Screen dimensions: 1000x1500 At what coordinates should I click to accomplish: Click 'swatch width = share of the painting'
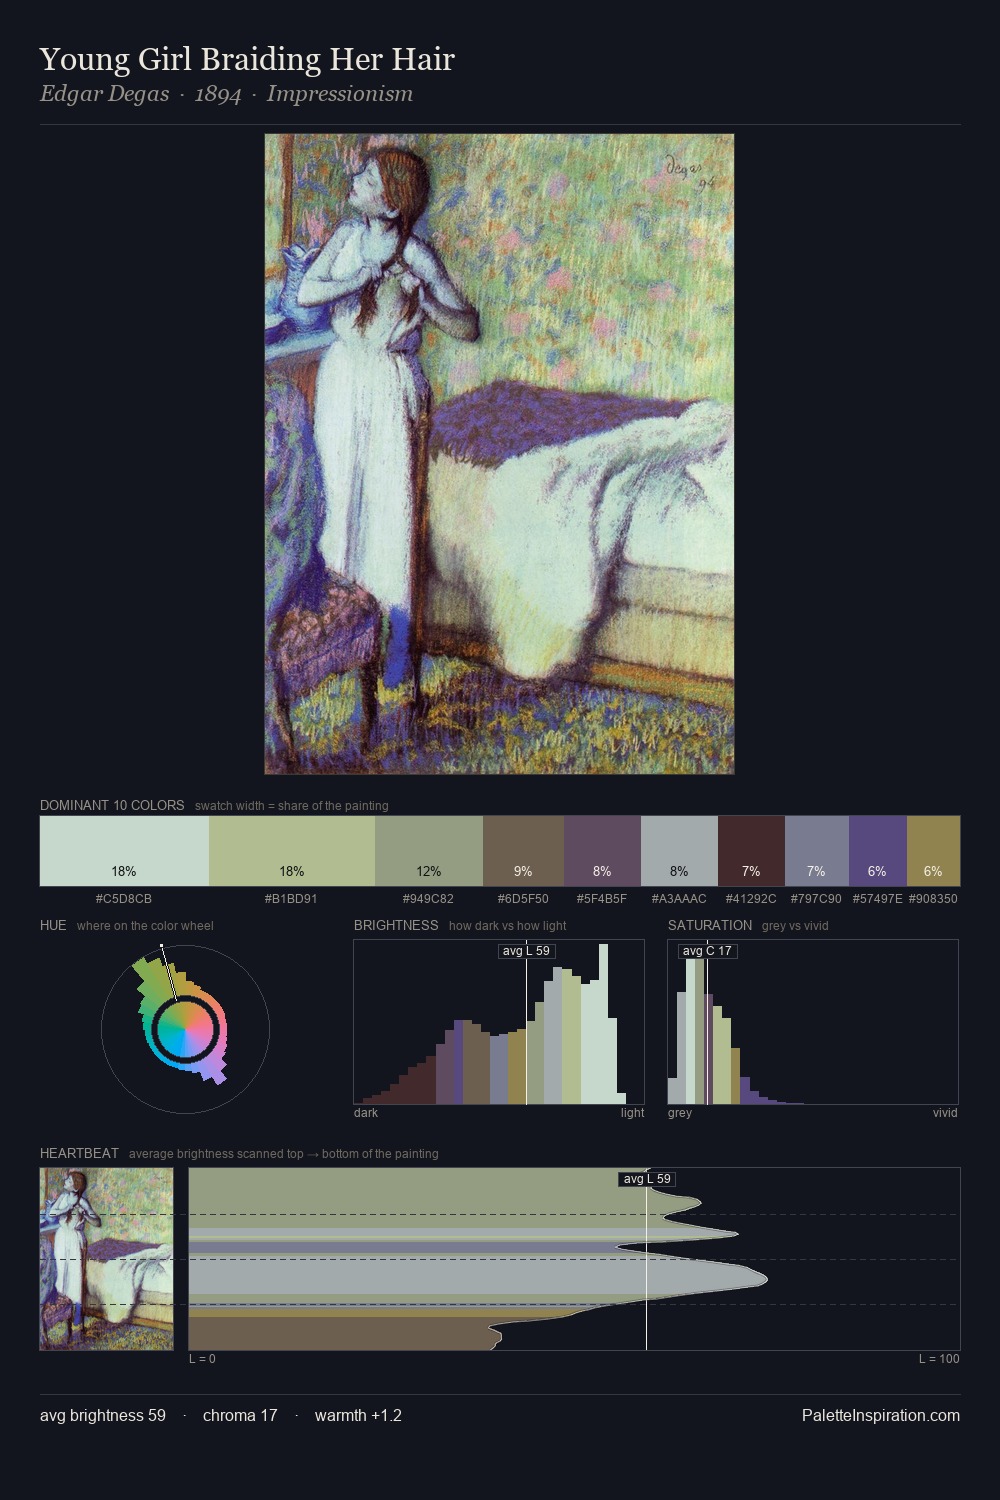pyautogui.click(x=292, y=805)
